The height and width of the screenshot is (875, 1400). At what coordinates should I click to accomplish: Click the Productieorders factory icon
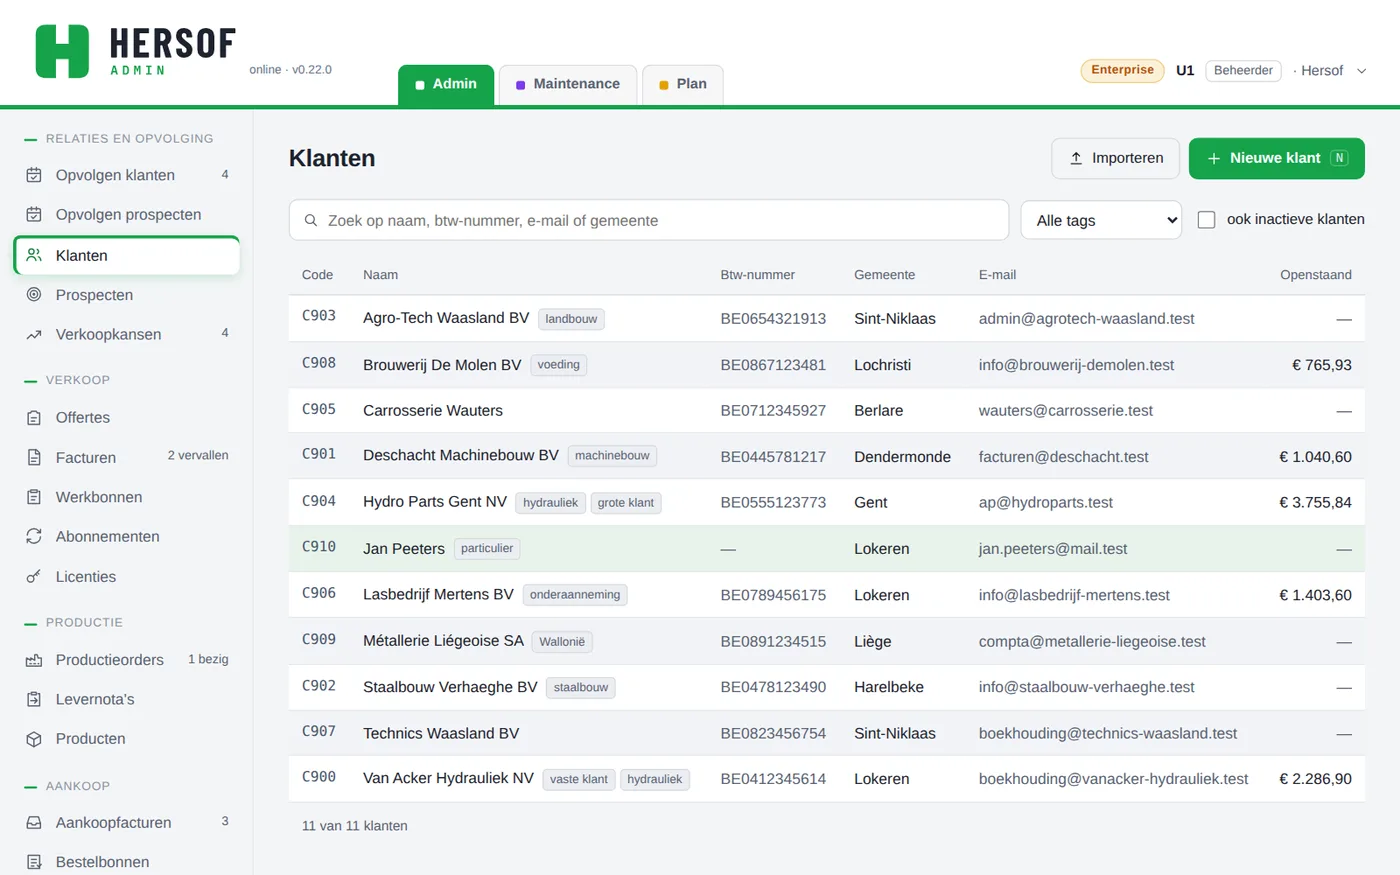tap(34, 660)
